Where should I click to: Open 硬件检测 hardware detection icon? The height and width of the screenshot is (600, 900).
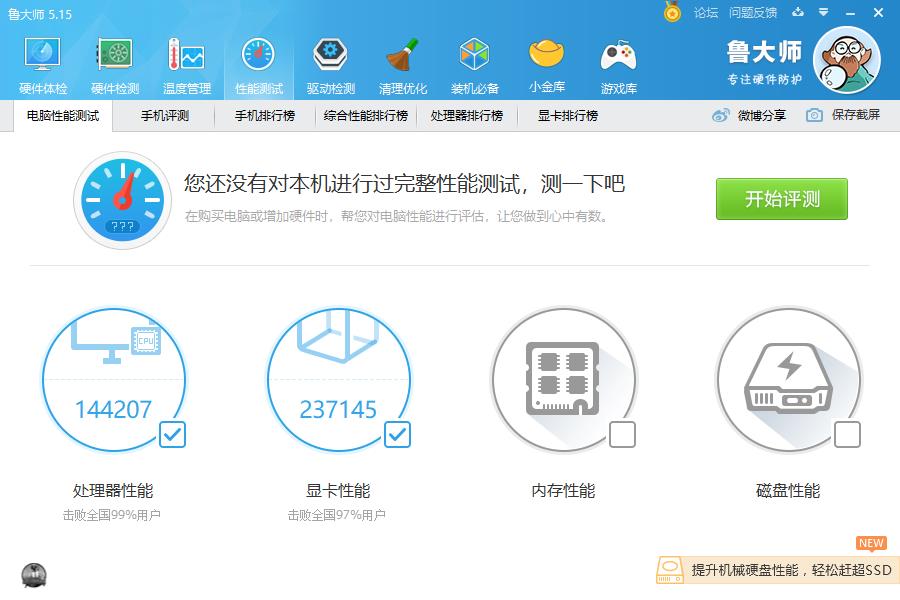pyautogui.click(x=115, y=55)
